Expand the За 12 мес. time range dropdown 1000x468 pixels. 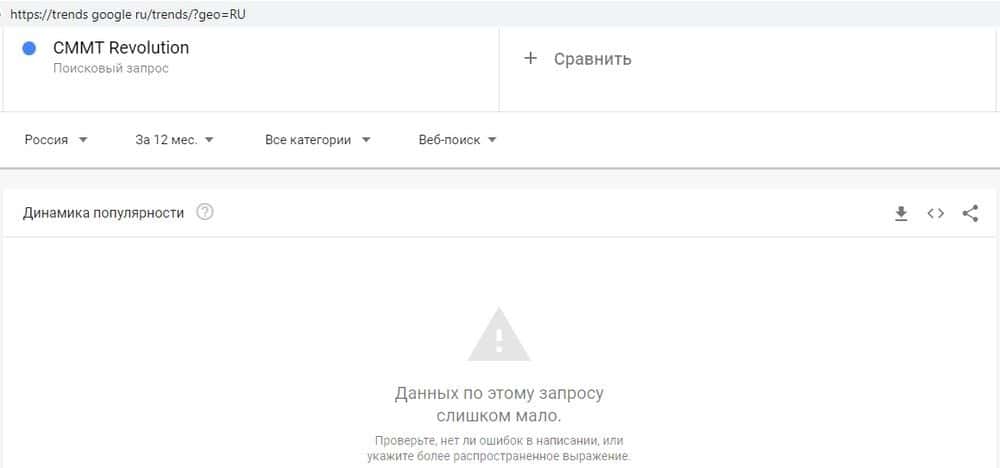(x=175, y=140)
